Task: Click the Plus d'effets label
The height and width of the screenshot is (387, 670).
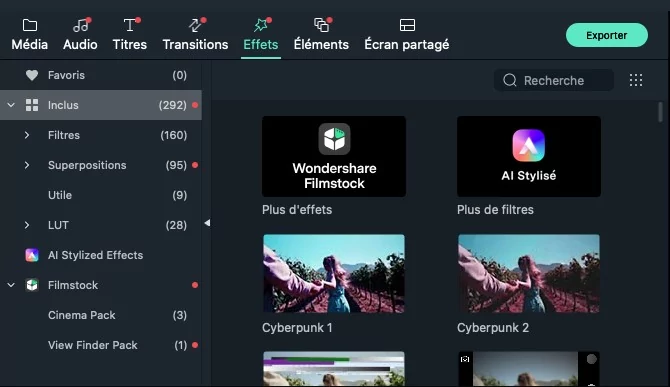Action: click(297, 210)
